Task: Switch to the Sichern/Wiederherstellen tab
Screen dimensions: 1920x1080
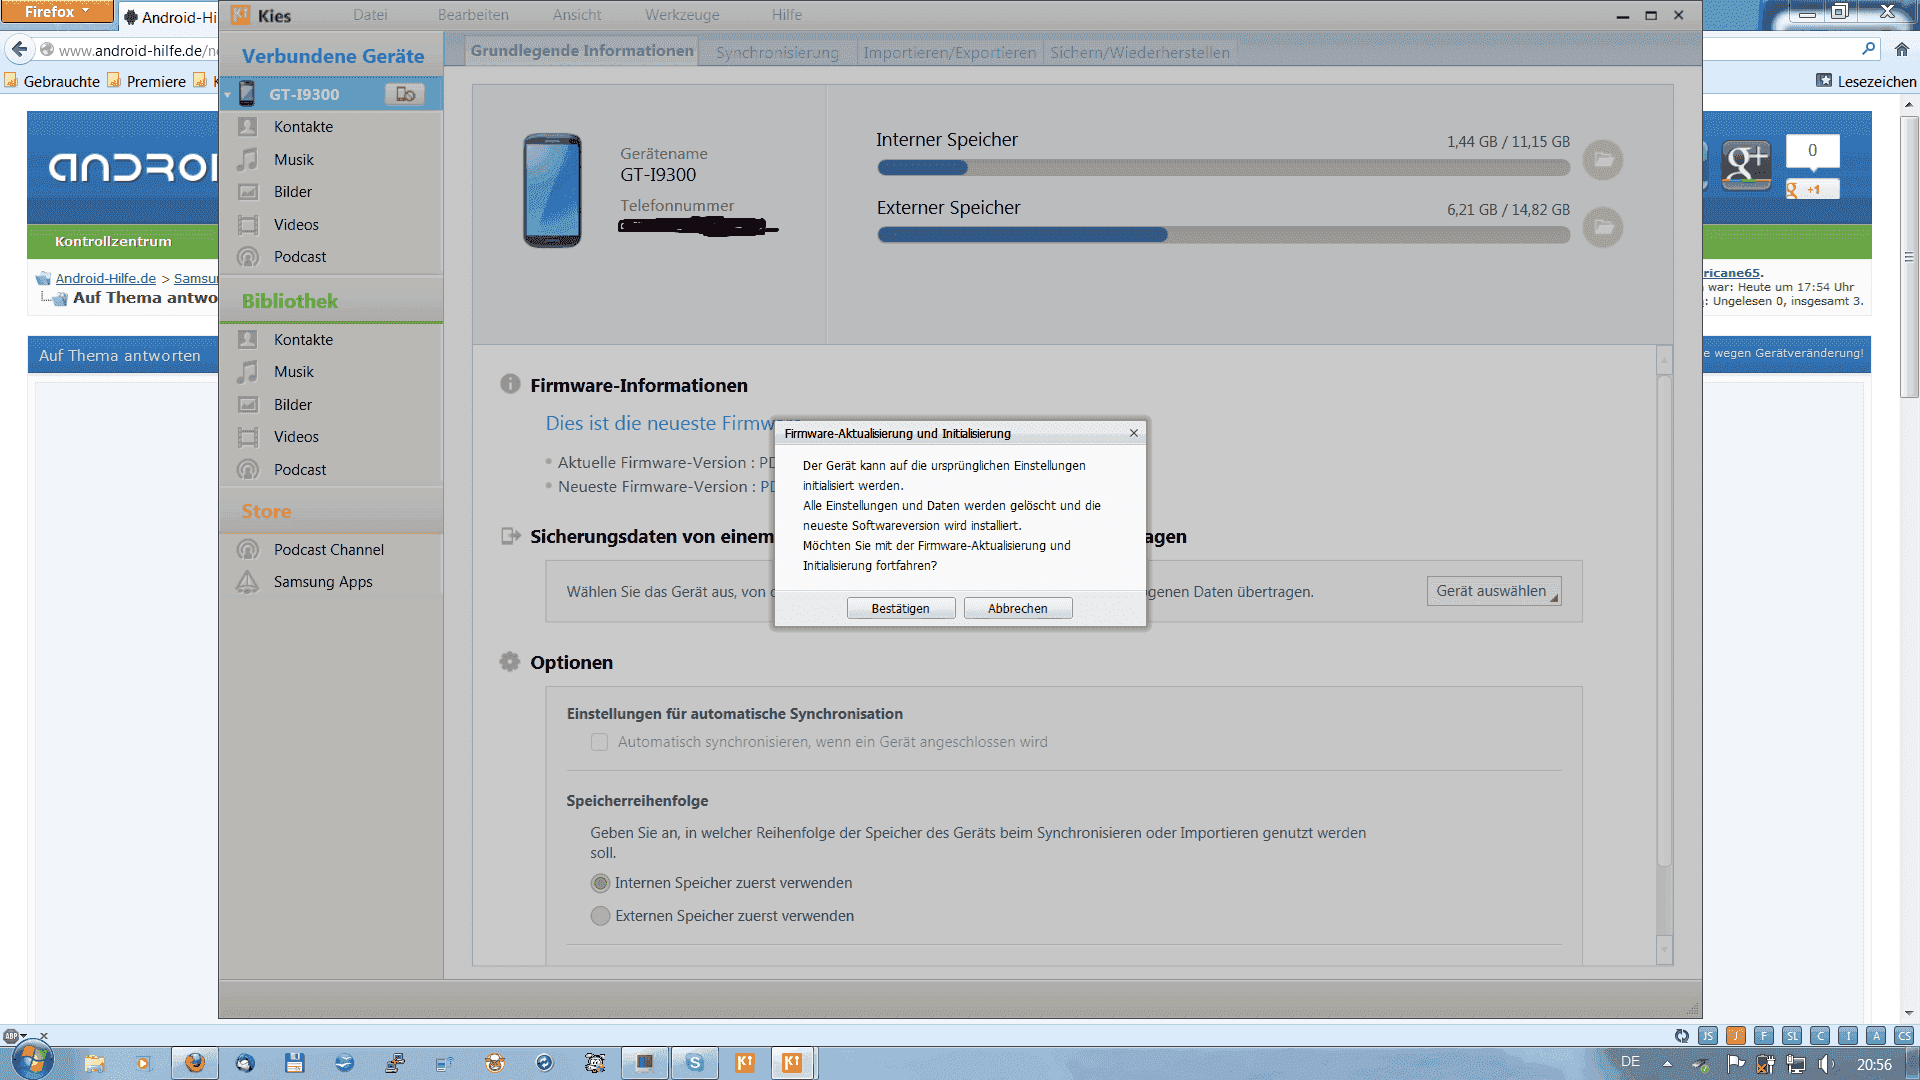Action: tap(1140, 53)
